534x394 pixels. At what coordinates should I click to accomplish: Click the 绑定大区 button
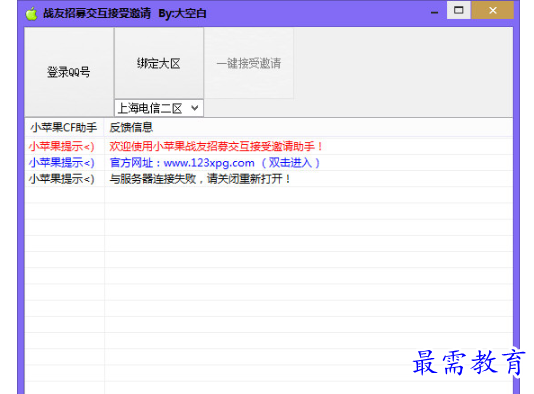159,63
